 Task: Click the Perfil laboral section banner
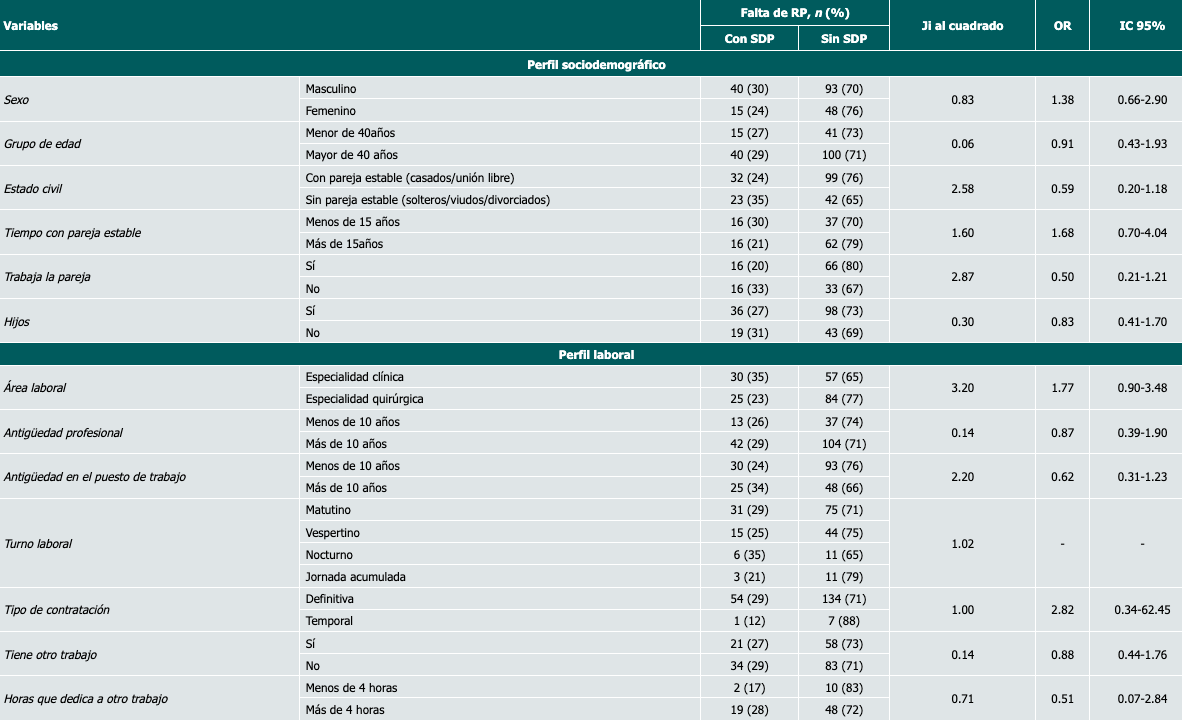tap(596, 354)
